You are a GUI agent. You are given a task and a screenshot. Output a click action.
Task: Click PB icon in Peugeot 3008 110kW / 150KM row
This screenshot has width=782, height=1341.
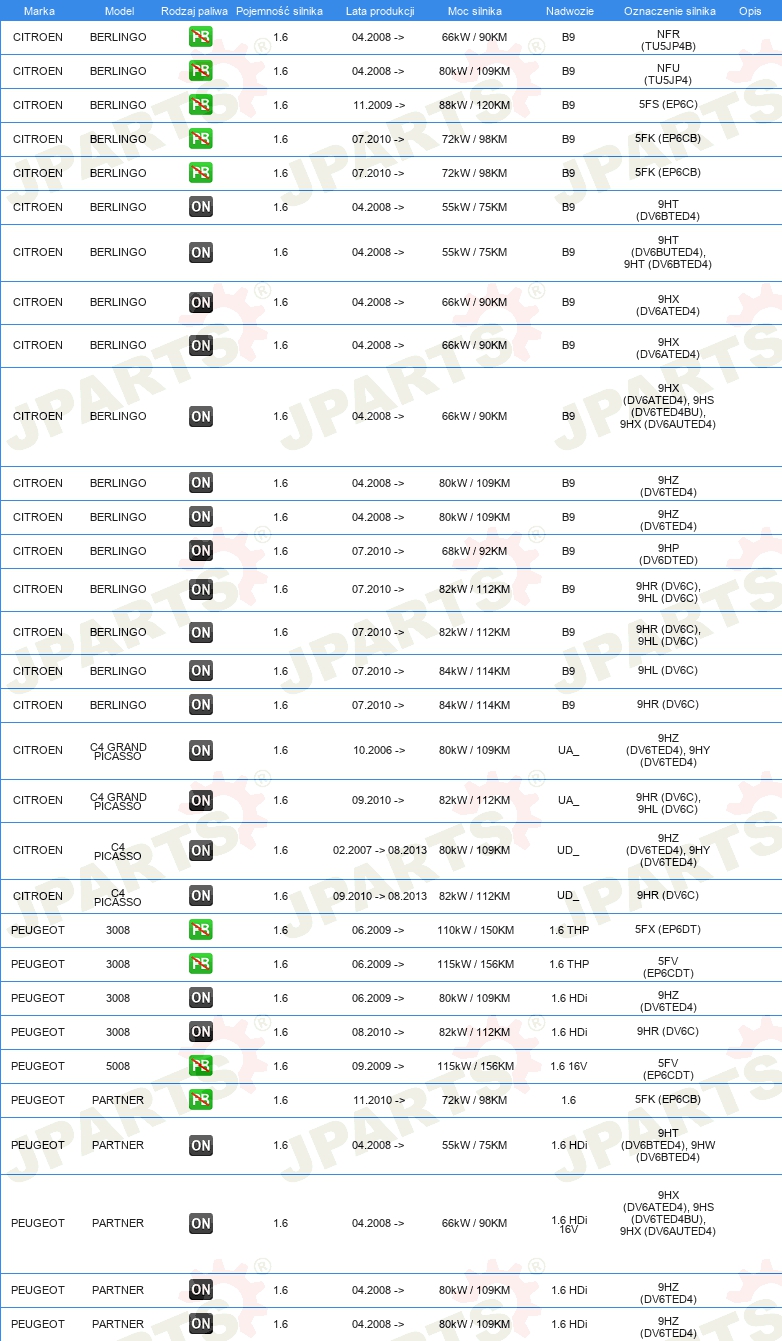click(200, 930)
